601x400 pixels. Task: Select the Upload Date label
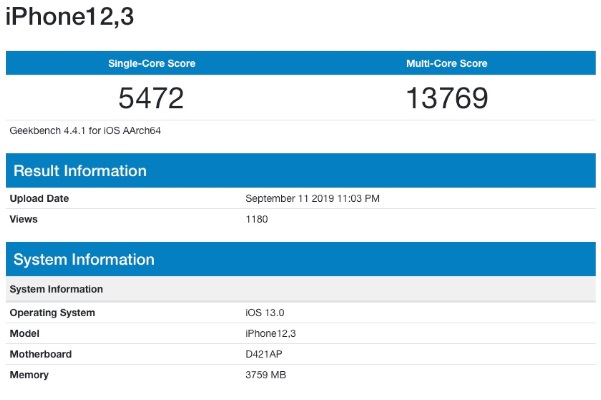(x=39, y=198)
